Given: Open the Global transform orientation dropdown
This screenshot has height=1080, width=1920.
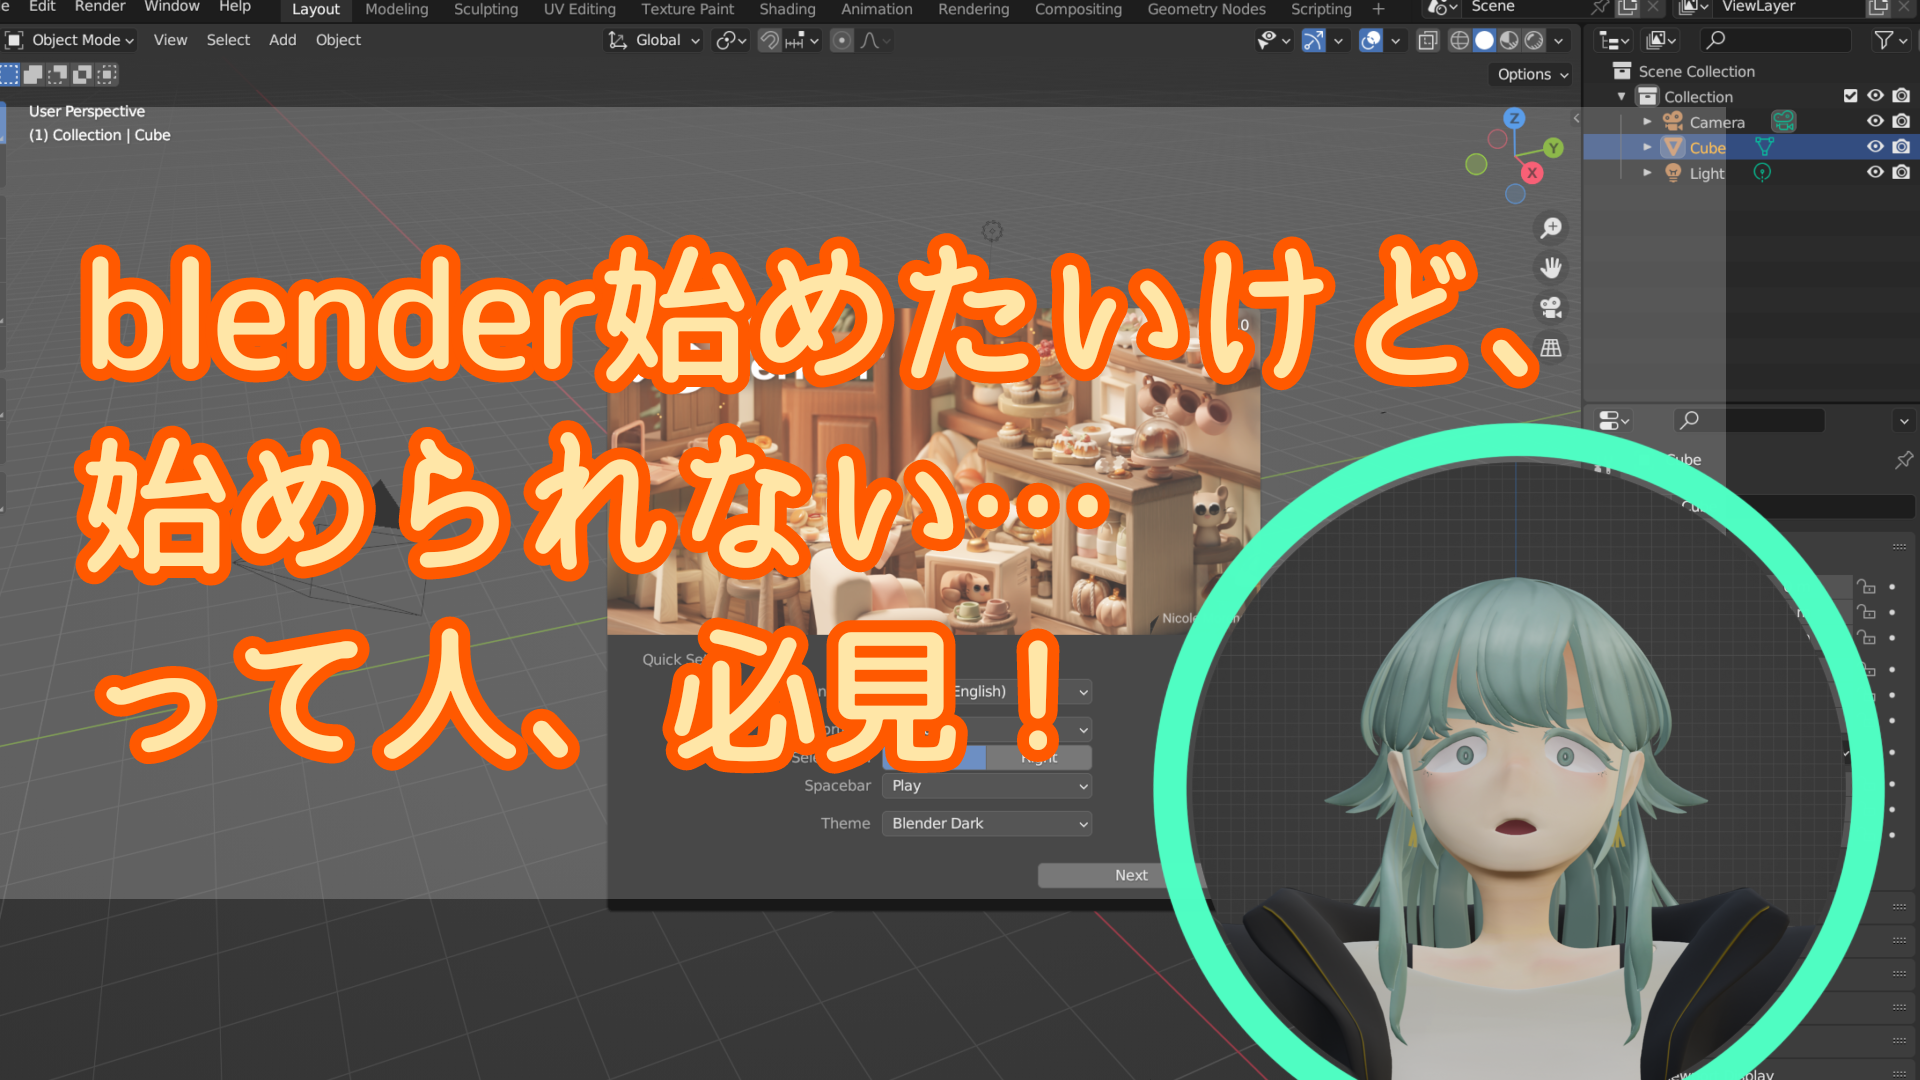Looking at the screenshot, I should coord(654,40).
